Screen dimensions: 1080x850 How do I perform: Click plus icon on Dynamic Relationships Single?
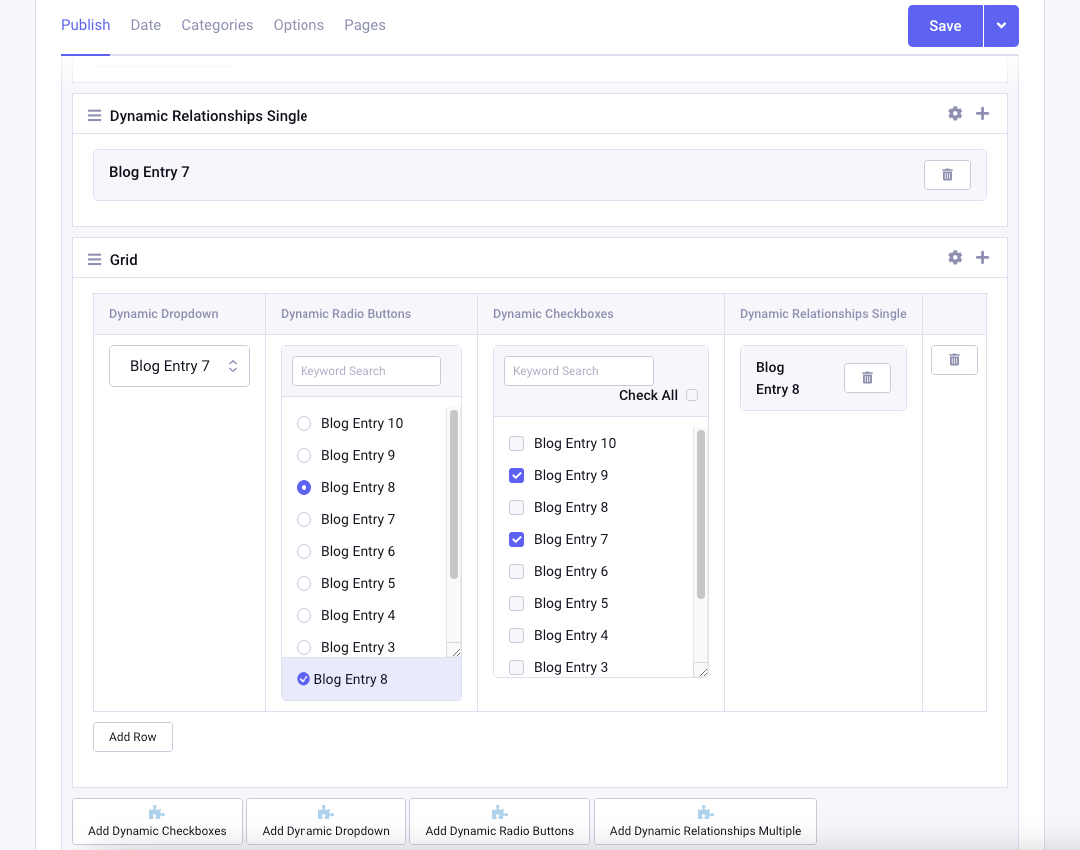click(982, 114)
